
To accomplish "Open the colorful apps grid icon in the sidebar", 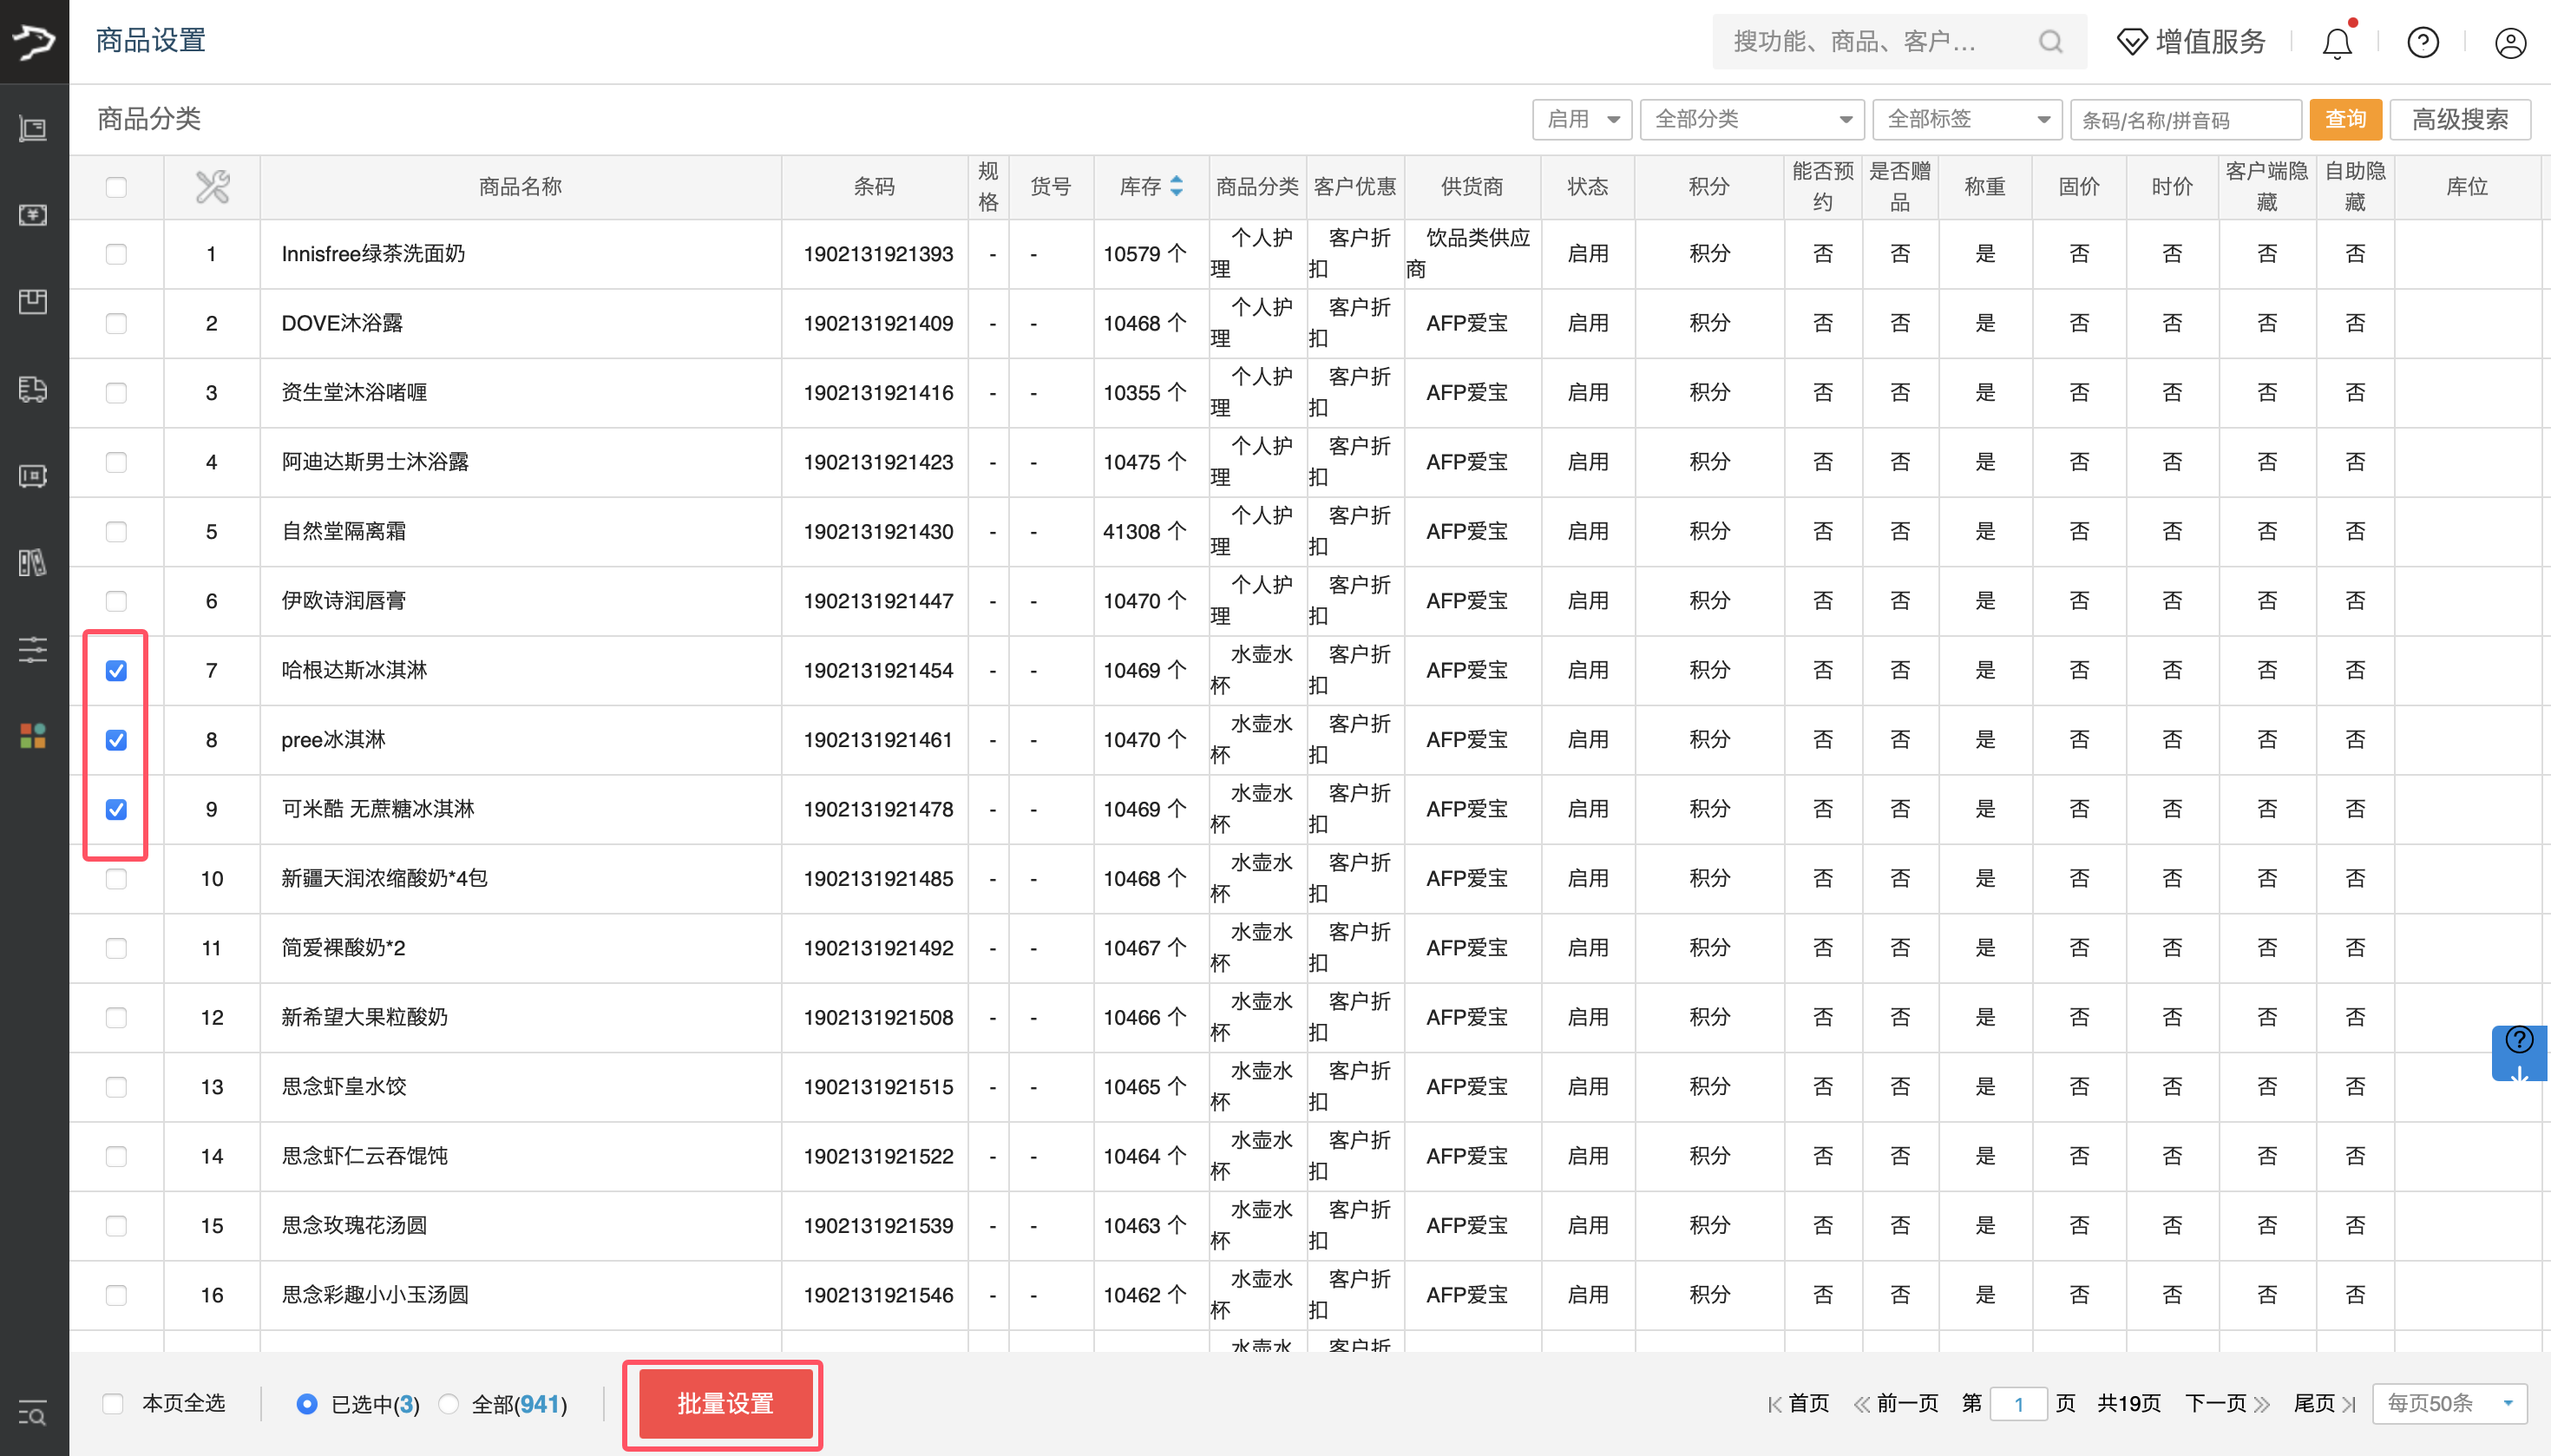I will pyautogui.click(x=33, y=736).
